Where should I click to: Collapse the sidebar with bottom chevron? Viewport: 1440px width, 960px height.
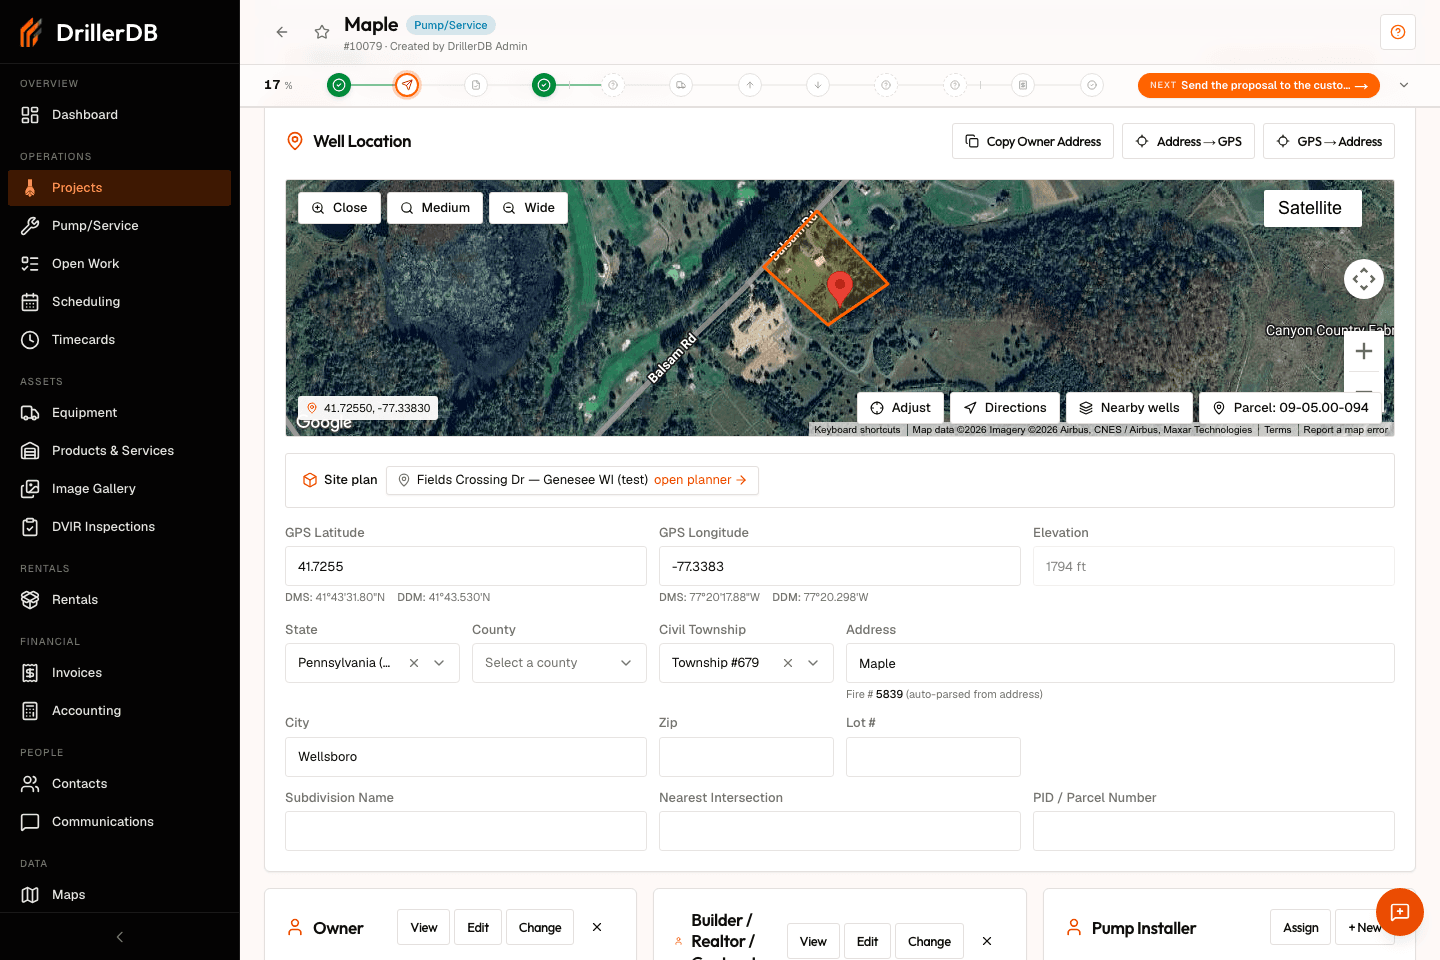coord(120,937)
